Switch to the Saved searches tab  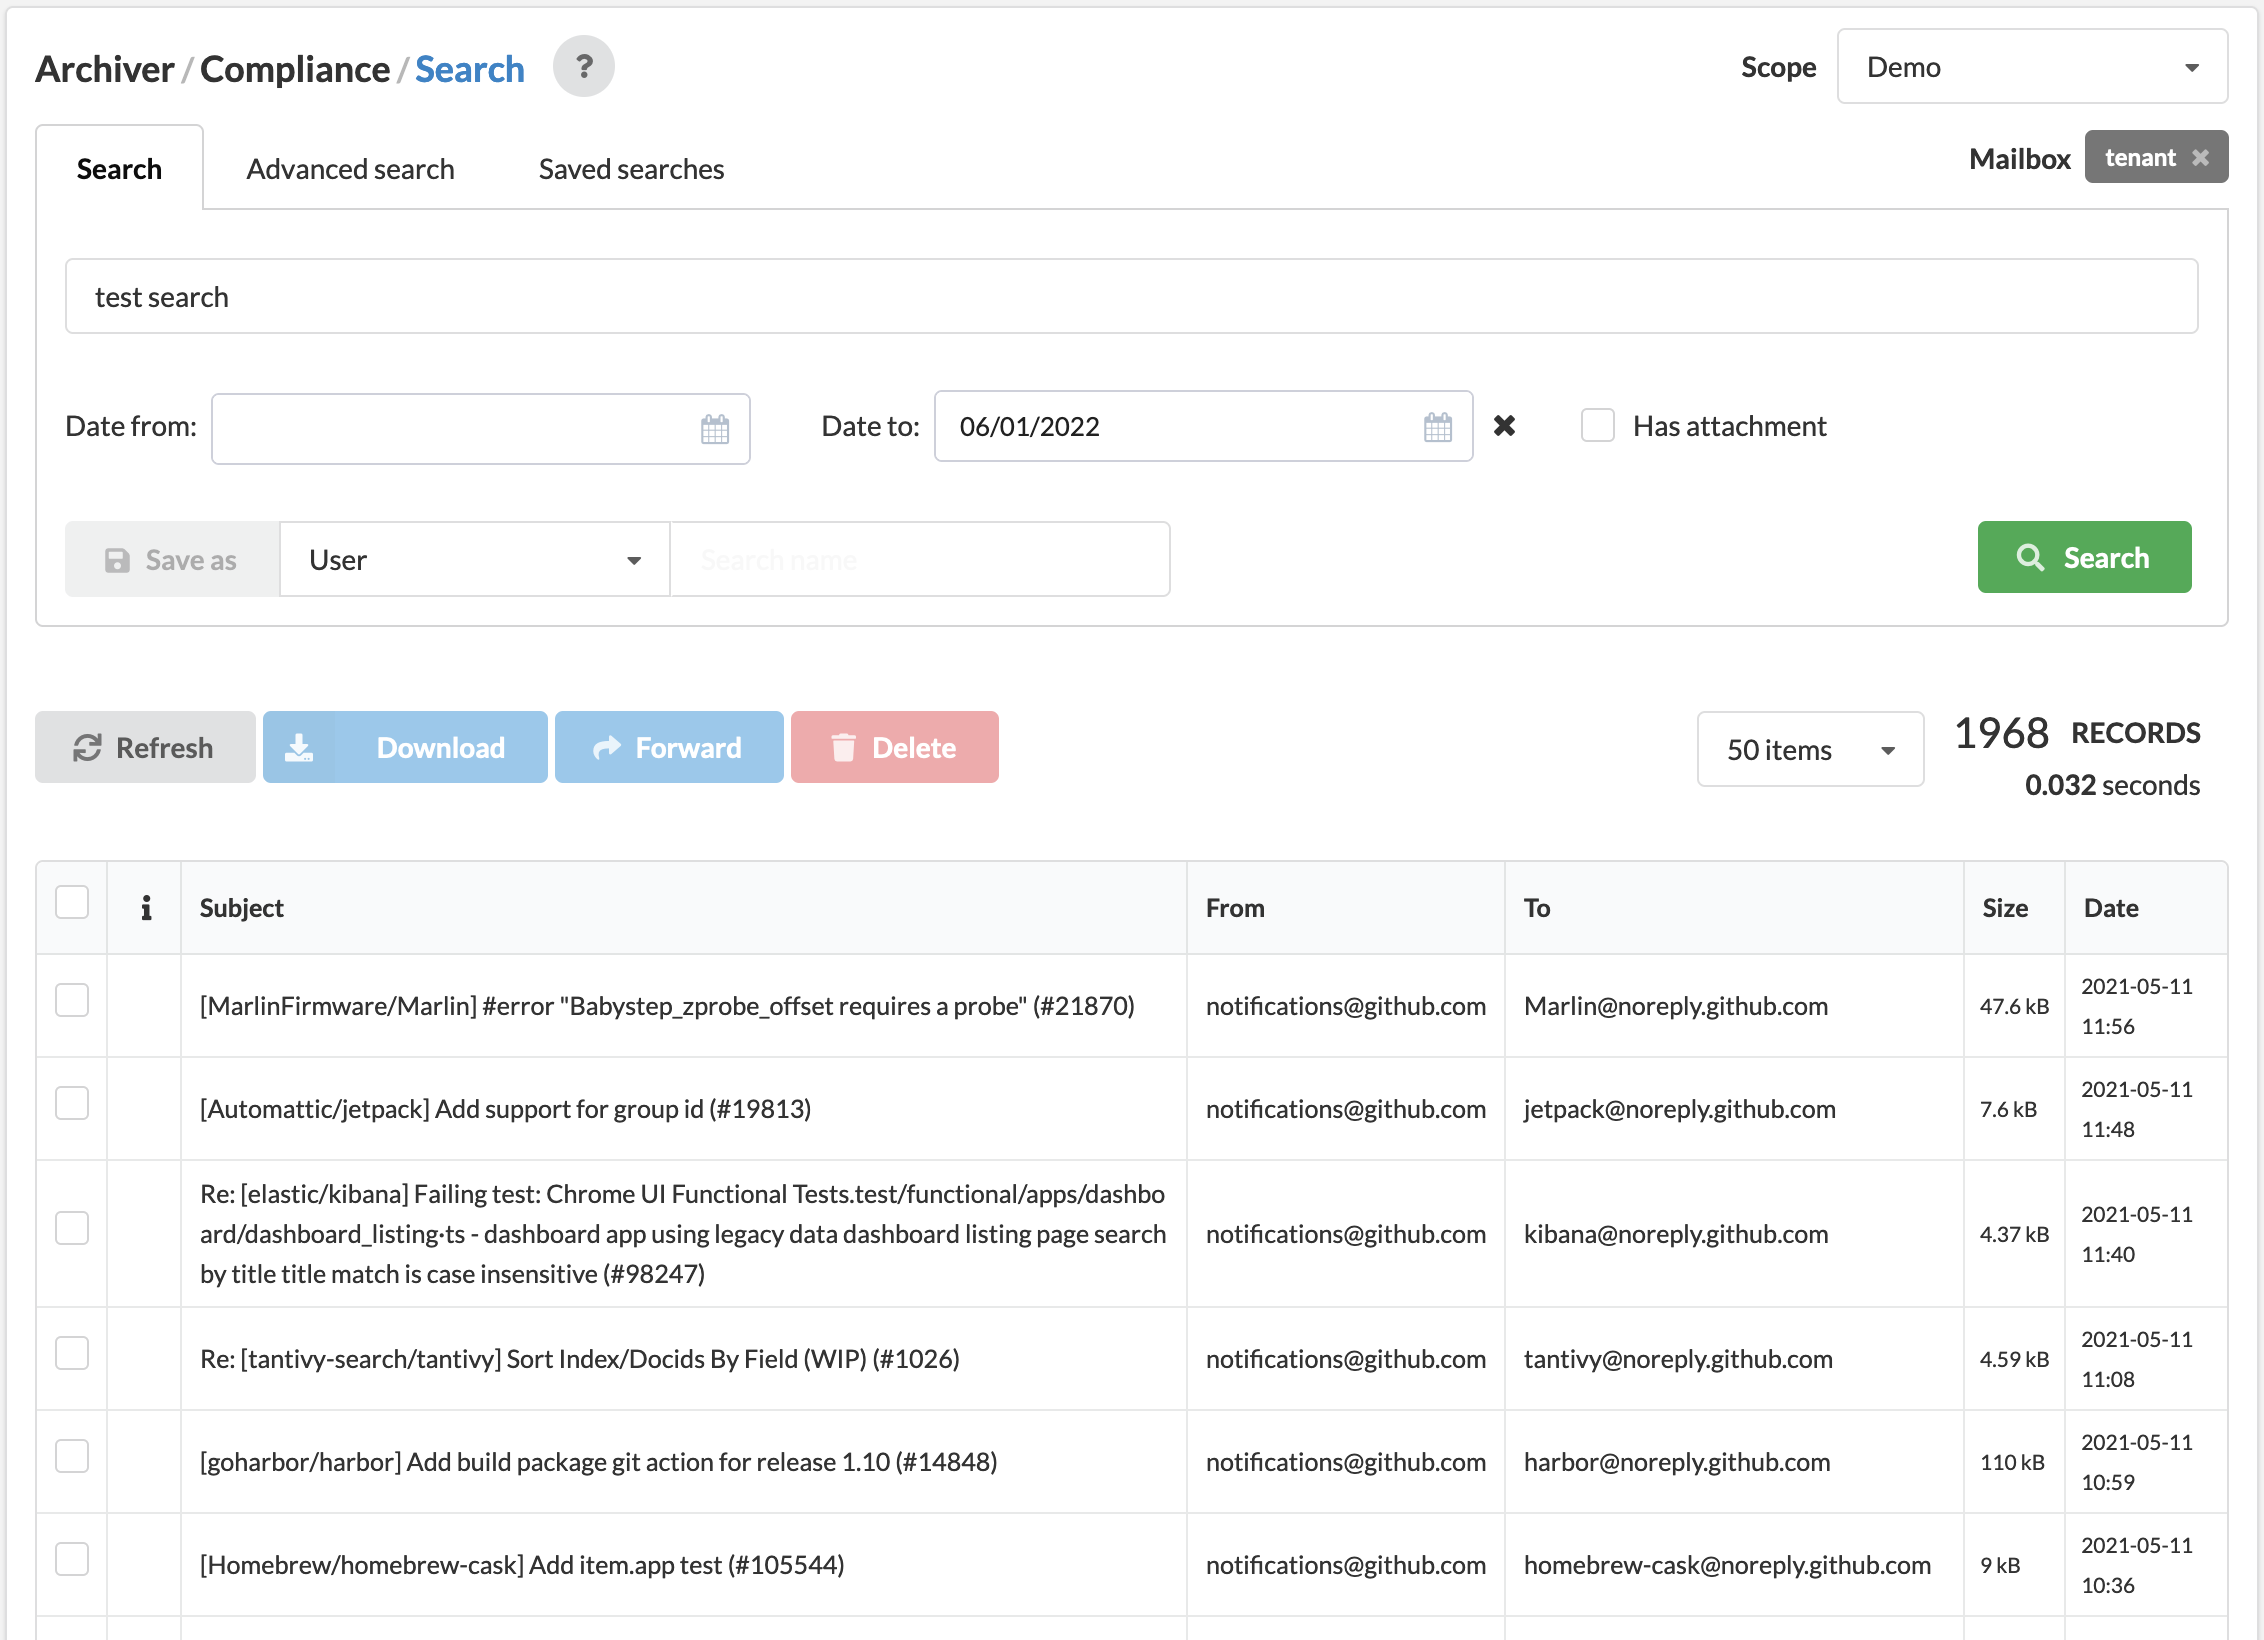[x=631, y=169]
